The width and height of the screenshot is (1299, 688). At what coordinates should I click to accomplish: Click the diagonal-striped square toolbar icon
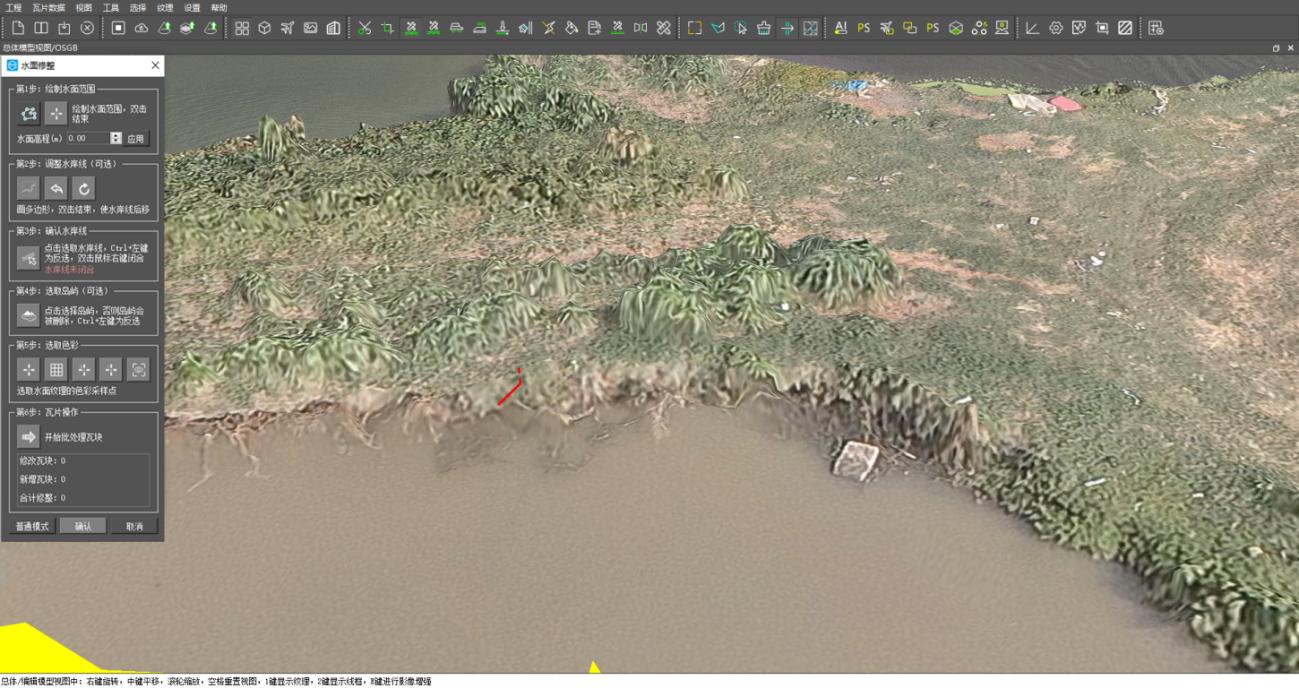(x=1125, y=28)
